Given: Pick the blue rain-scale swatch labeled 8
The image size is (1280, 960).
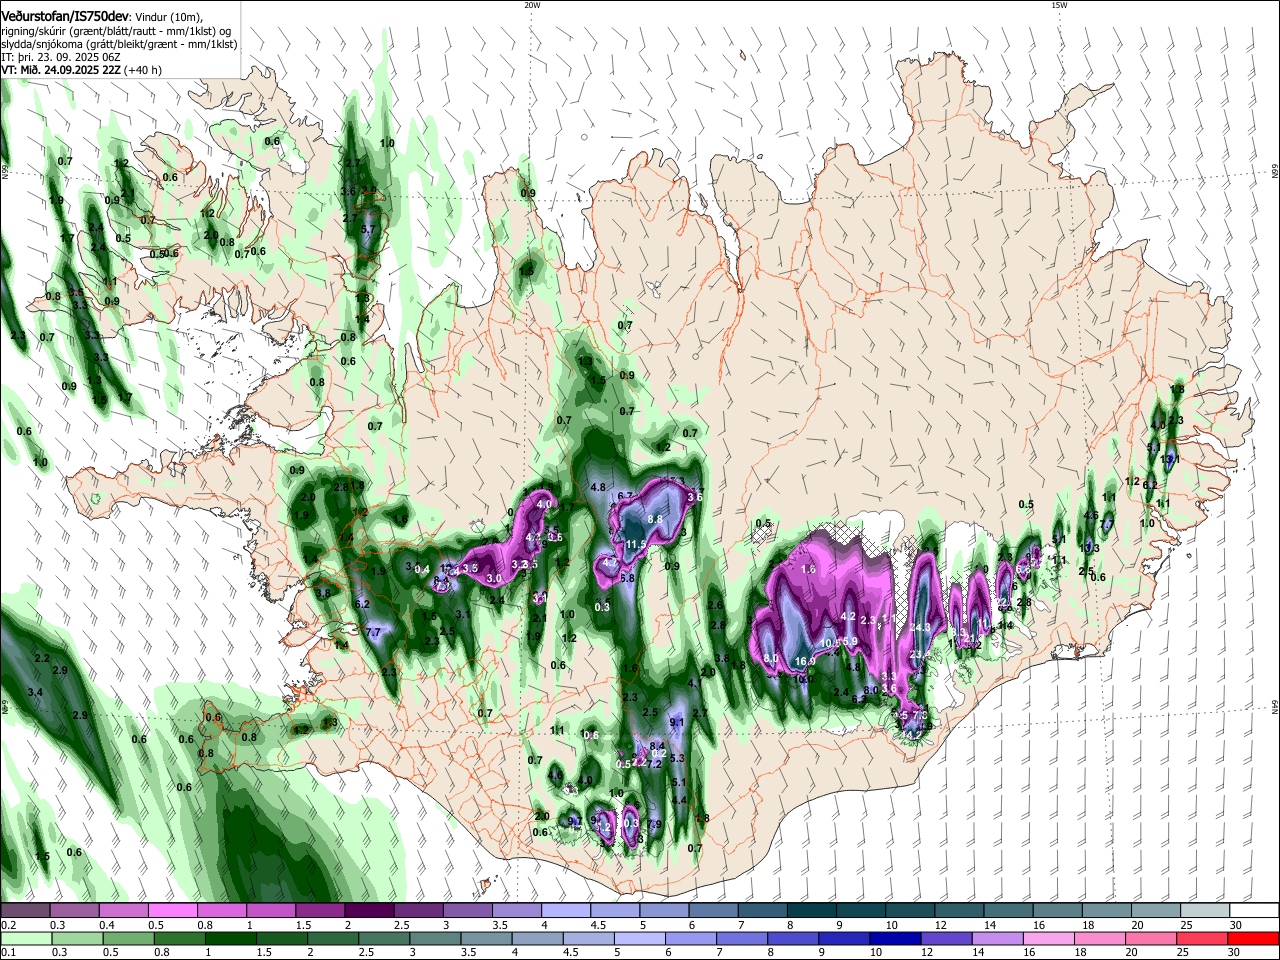Looking at the screenshot, I should tap(793, 939).
